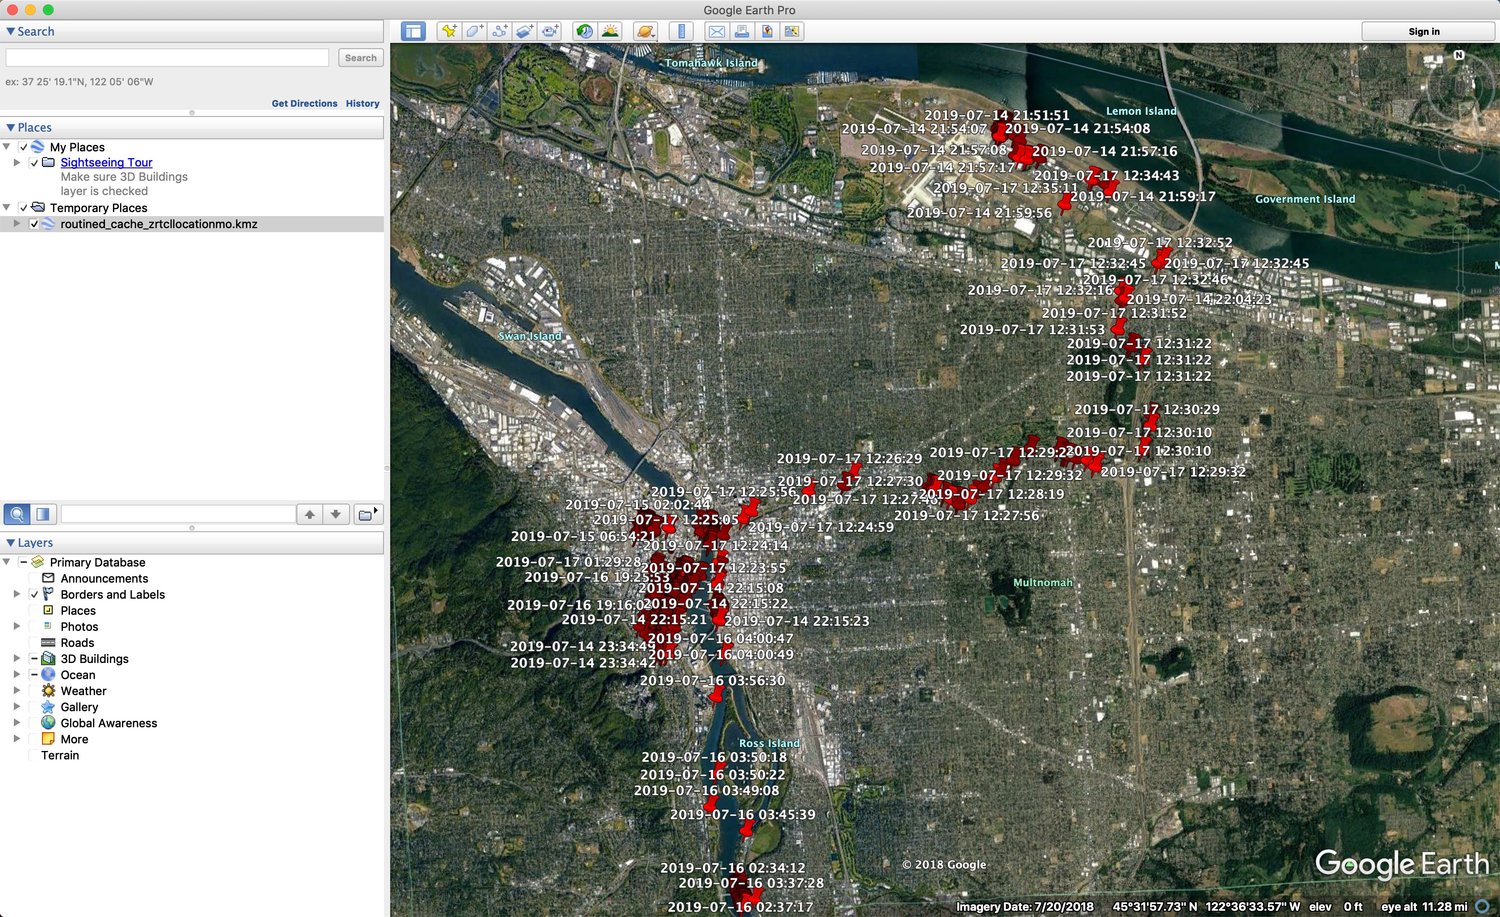Add a path using the toolbar icon

coord(499,31)
